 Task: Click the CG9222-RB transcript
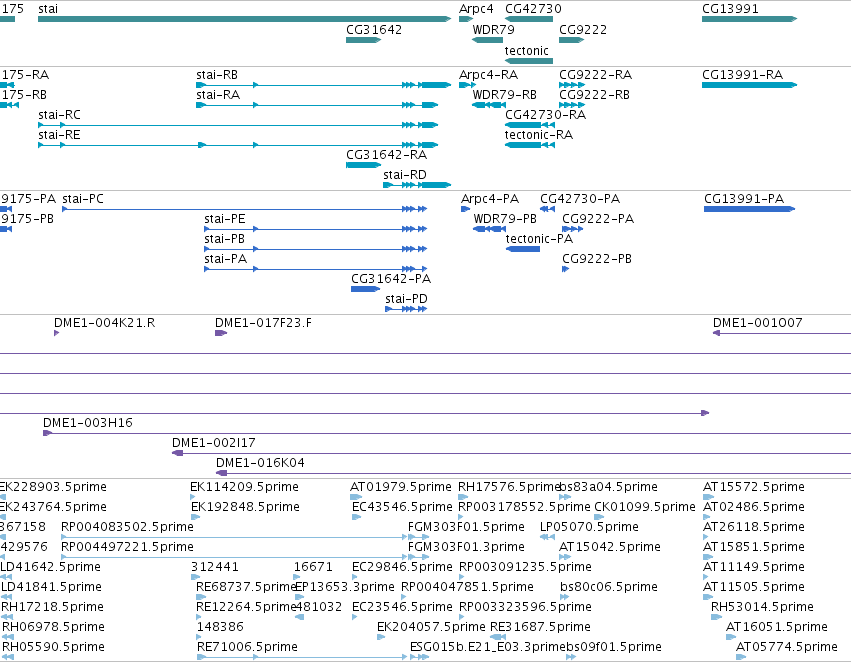[x=572, y=105]
